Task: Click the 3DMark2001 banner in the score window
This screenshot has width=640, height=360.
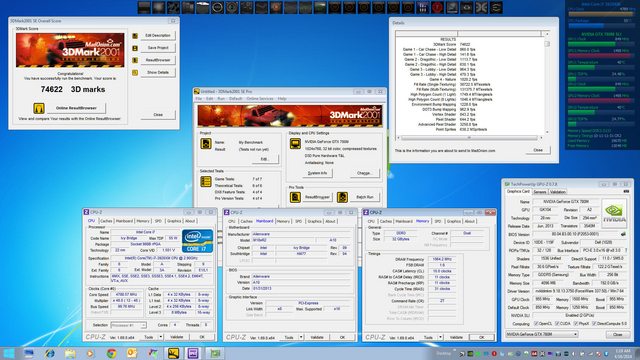Action: click(70, 50)
